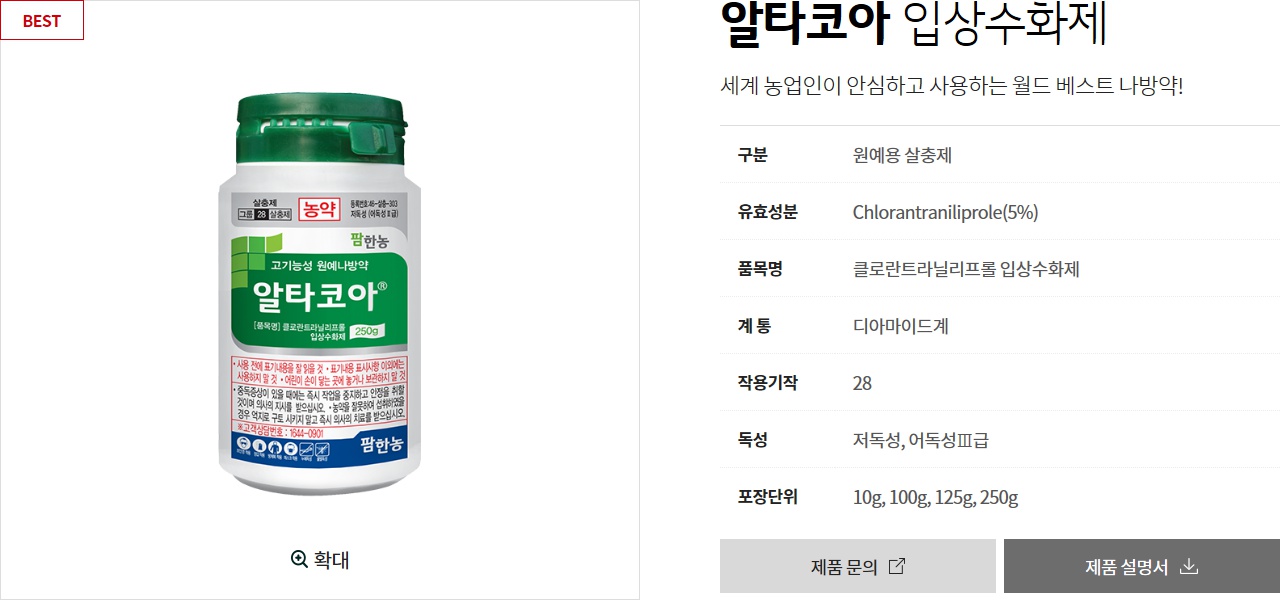Screen dimensions: 1280x600
Task: Click the 유효성분 row label
Action: click(x=768, y=212)
